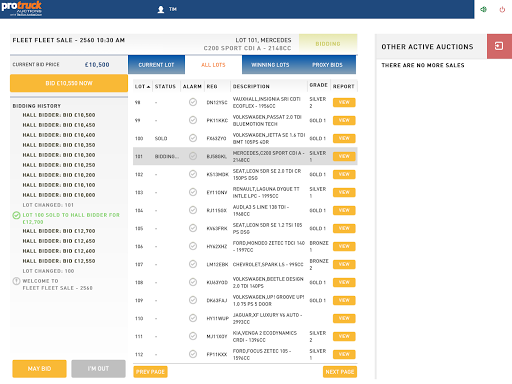Click Bid £10,550 Now button
This screenshot has height=384, width=512.
[x=69, y=83]
